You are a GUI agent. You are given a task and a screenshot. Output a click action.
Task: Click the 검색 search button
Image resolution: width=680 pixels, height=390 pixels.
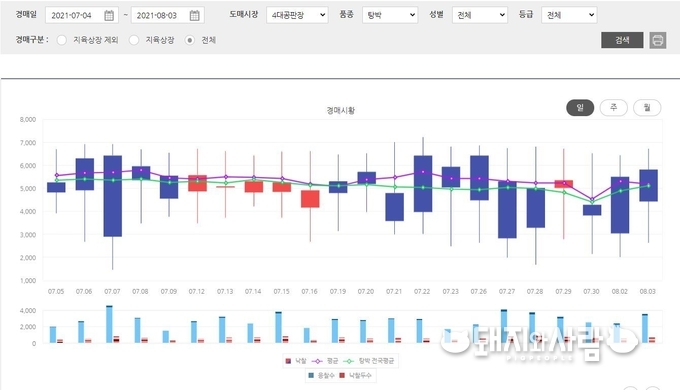[x=622, y=40]
